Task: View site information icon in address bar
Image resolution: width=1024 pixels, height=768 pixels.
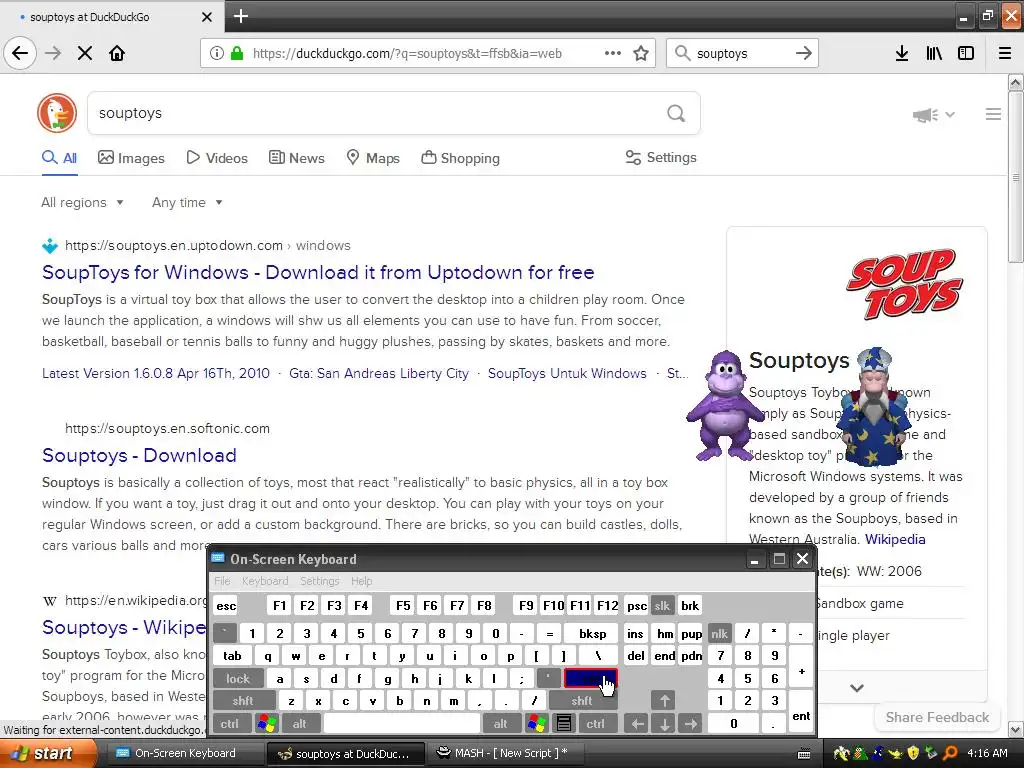Action: [x=216, y=54]
